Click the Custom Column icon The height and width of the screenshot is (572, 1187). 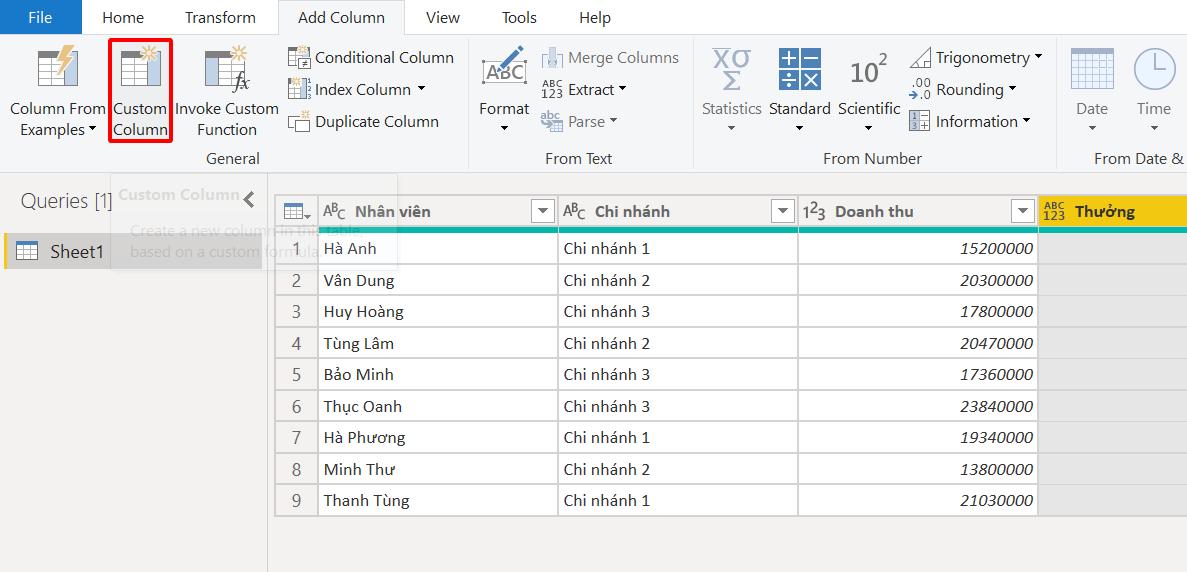(x=140, y=66)
